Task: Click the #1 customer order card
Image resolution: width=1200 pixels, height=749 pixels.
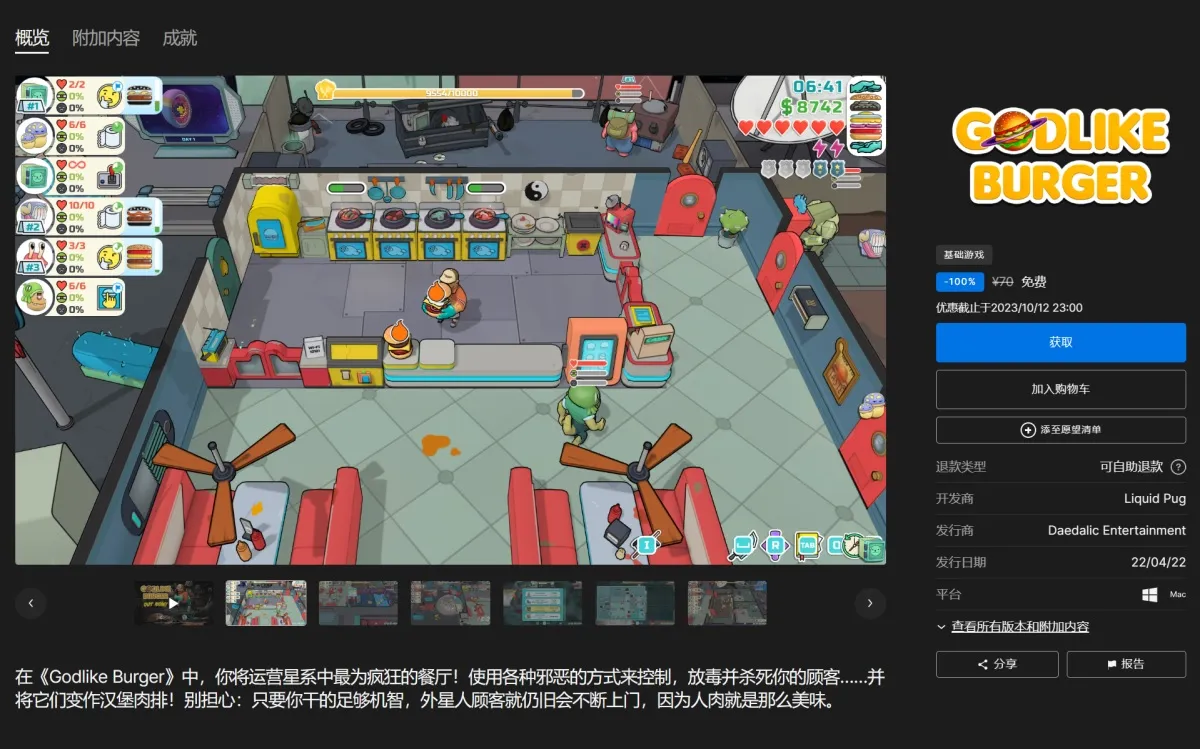Action: [89, 96]
